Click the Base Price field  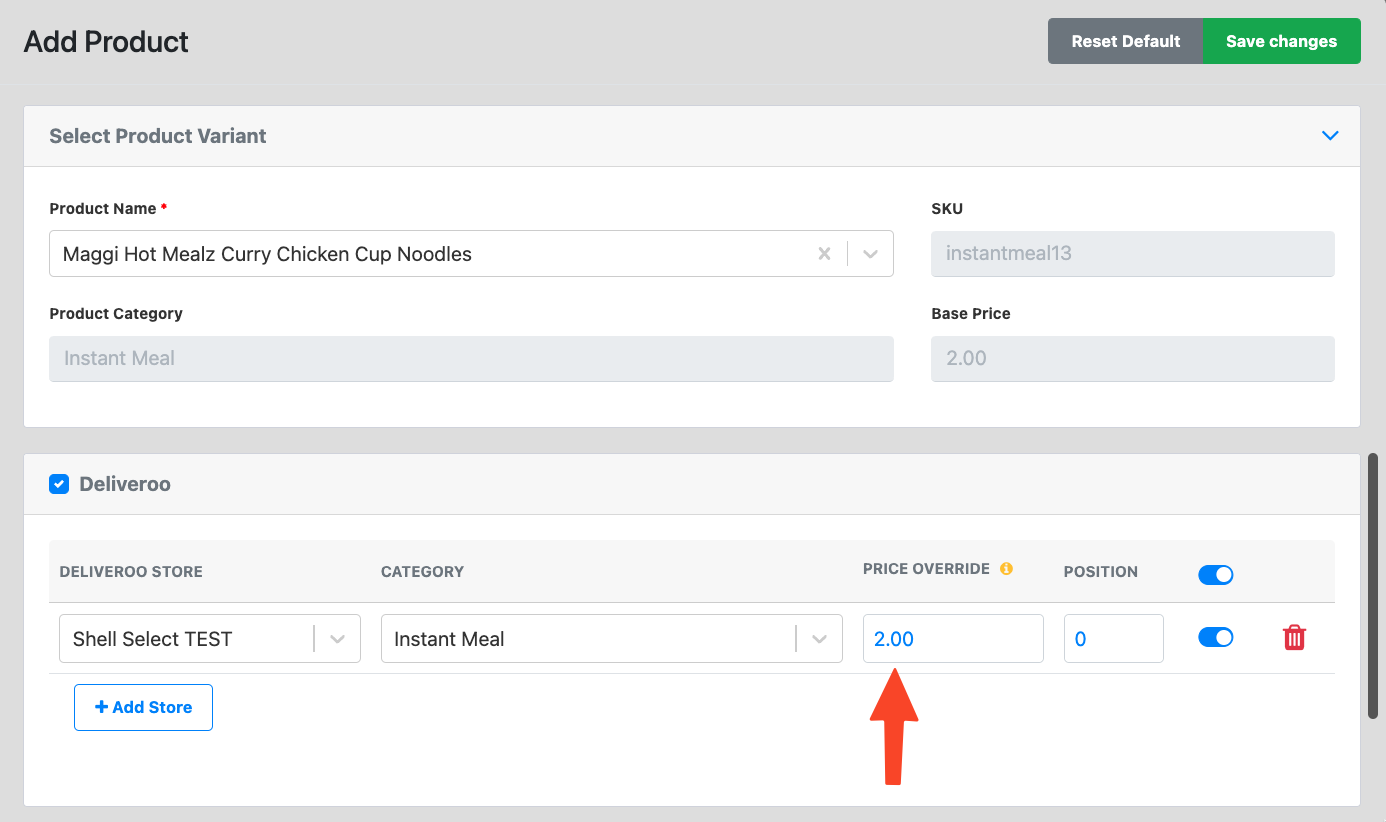(1132, 358)
